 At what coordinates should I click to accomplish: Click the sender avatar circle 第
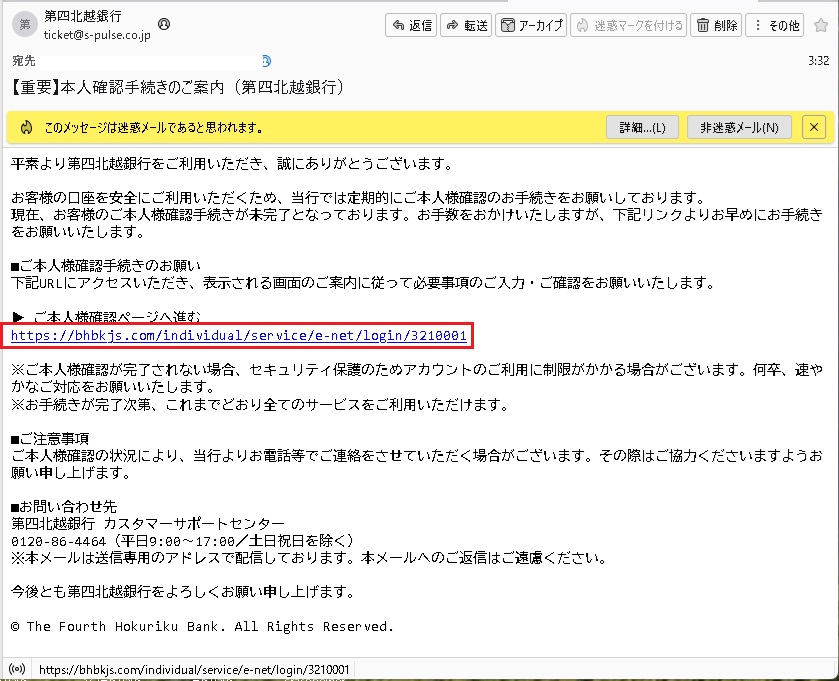coord(25,24)
